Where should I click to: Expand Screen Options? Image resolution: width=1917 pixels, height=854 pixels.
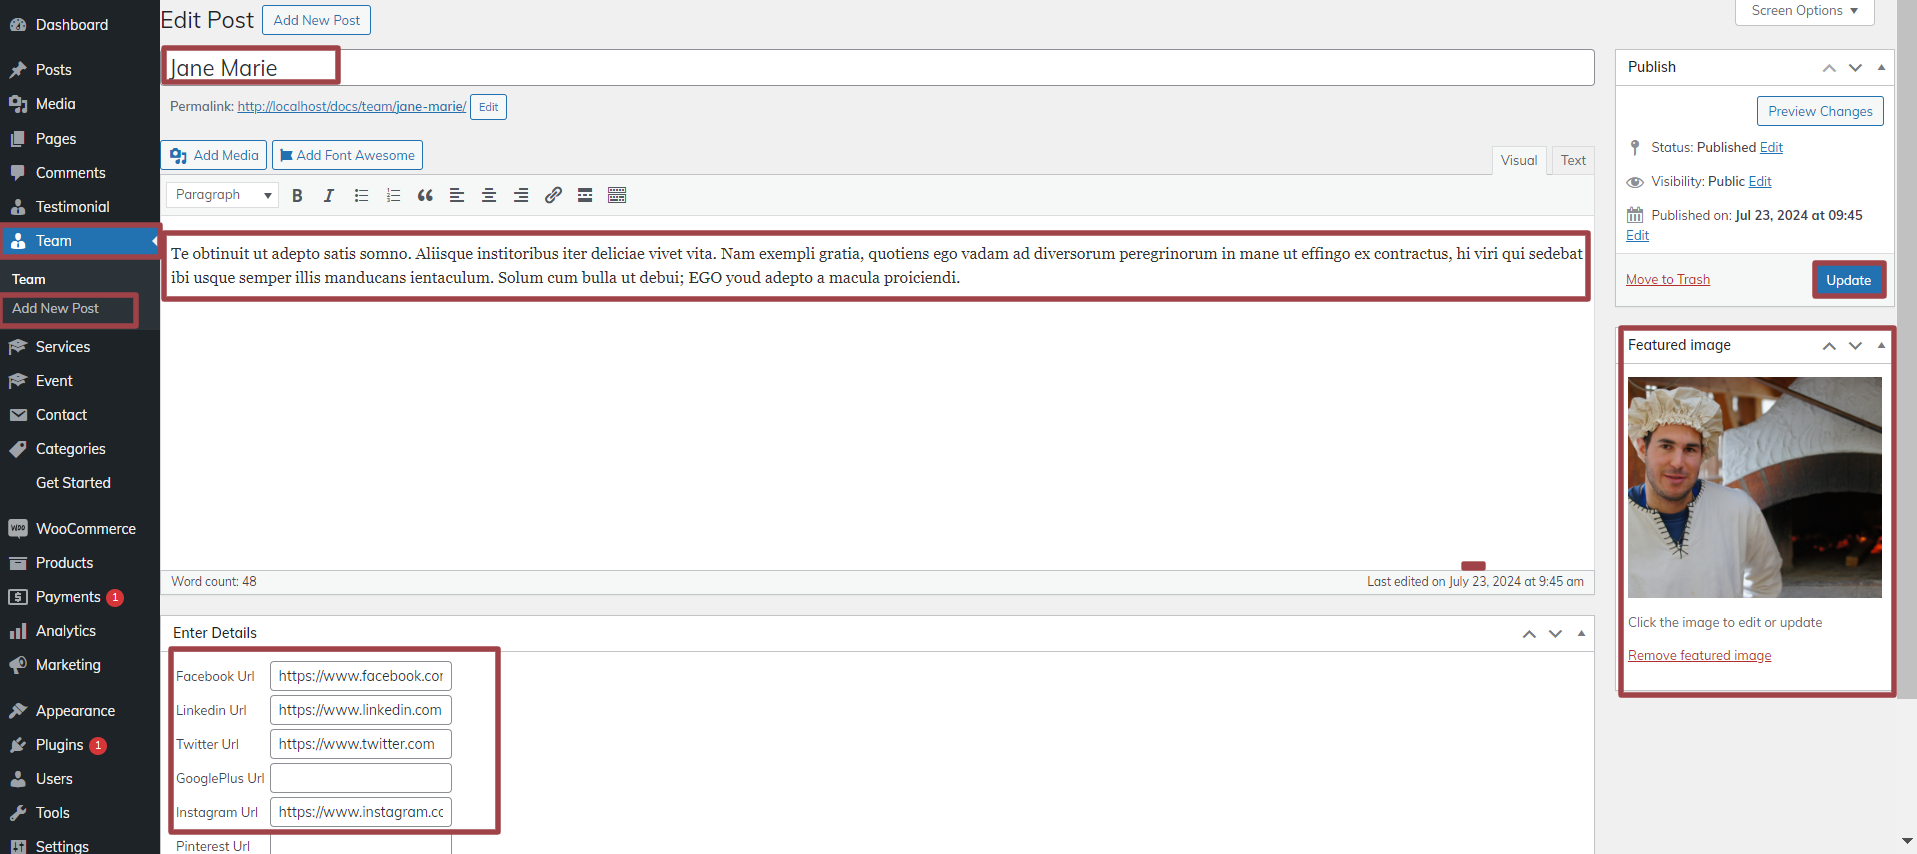pos(1804,11)
